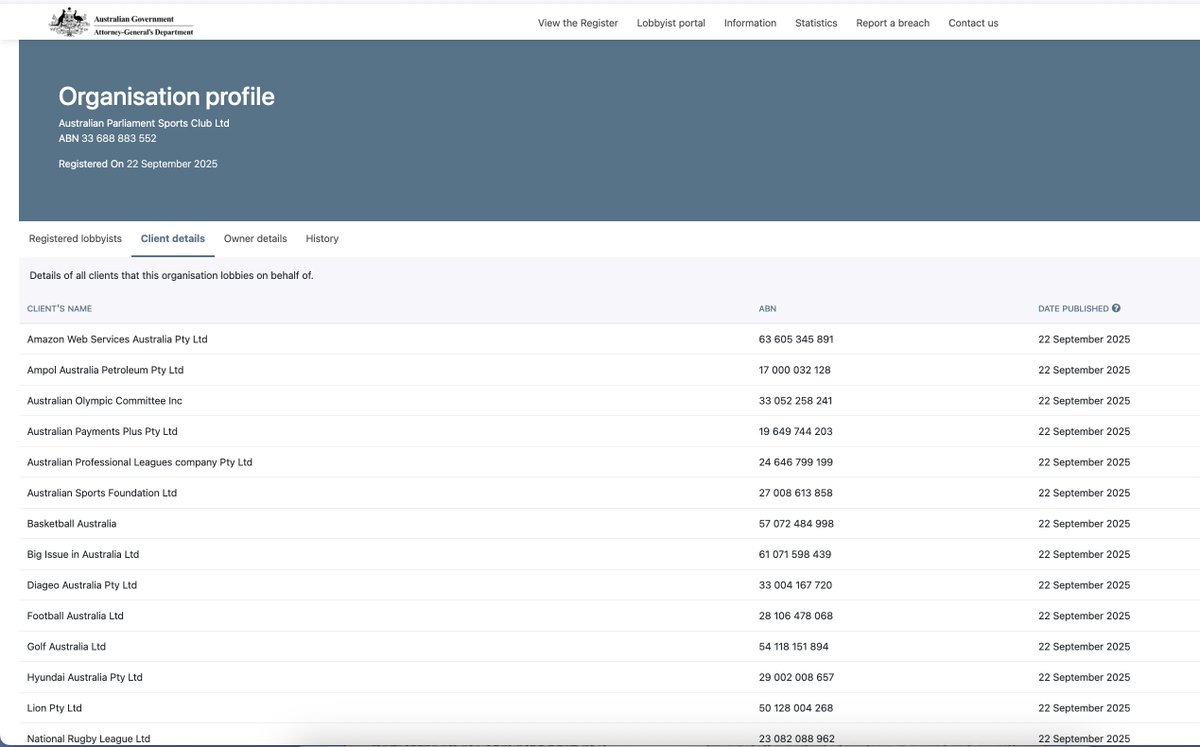Viewport: 1200px width, 747px height.
Task: Click the Amazon Web Services published date
Action: (x=1084, y=339)
